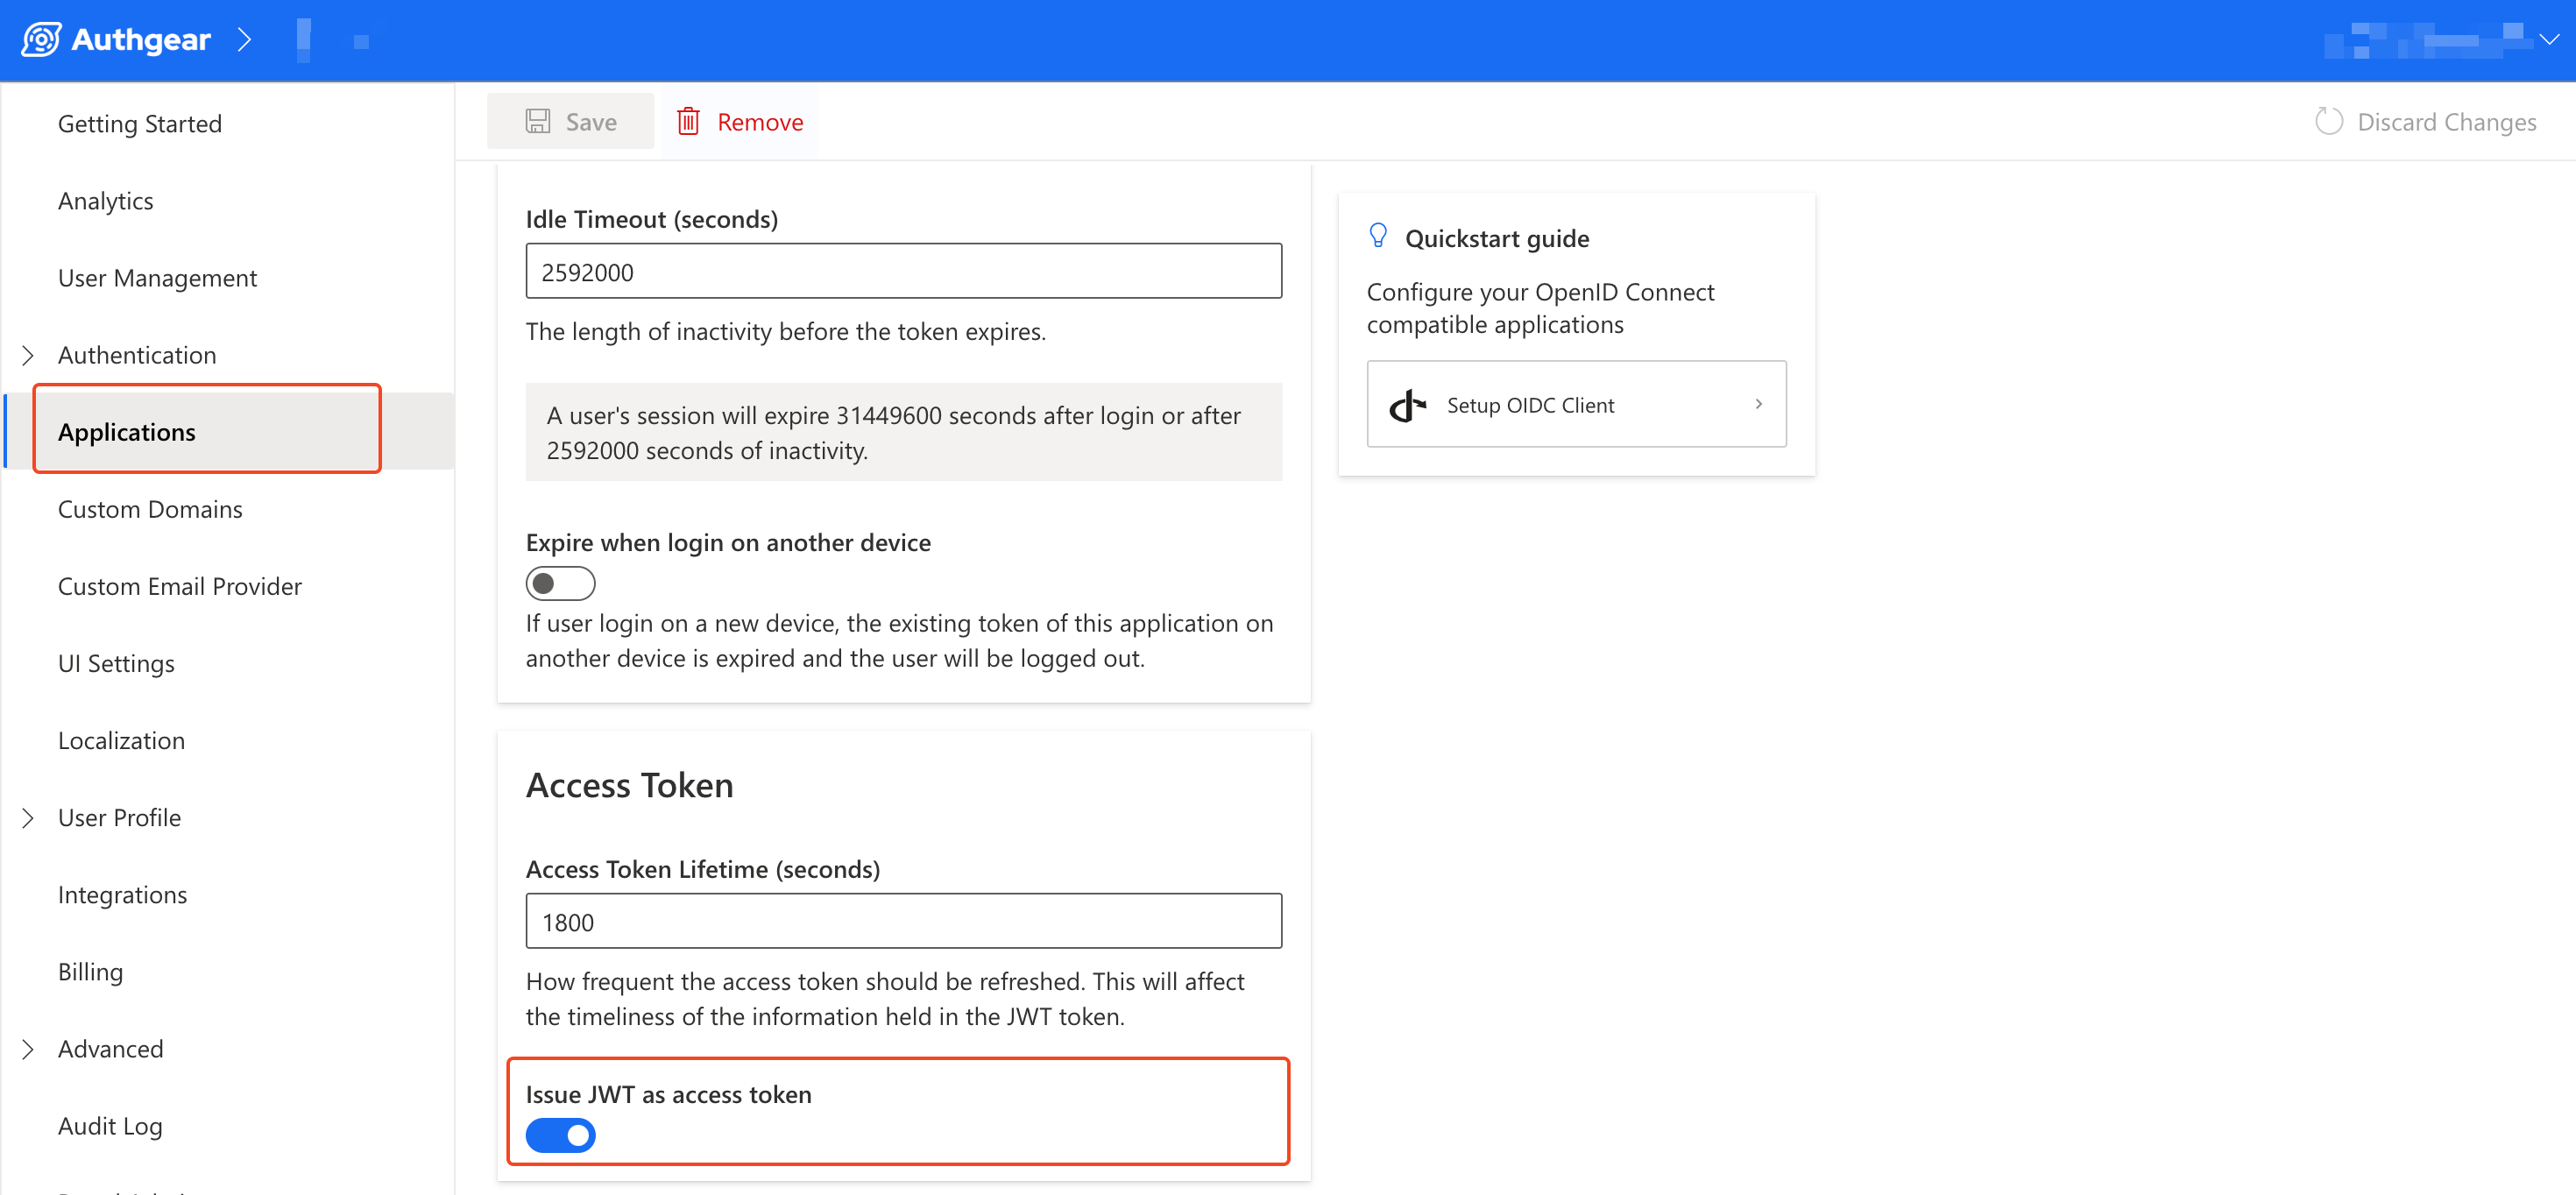This screenshot has height=1195, width=2576.
Task: Click the Discard Changes circular arrow icon
Action: (x=2329, y=122)
